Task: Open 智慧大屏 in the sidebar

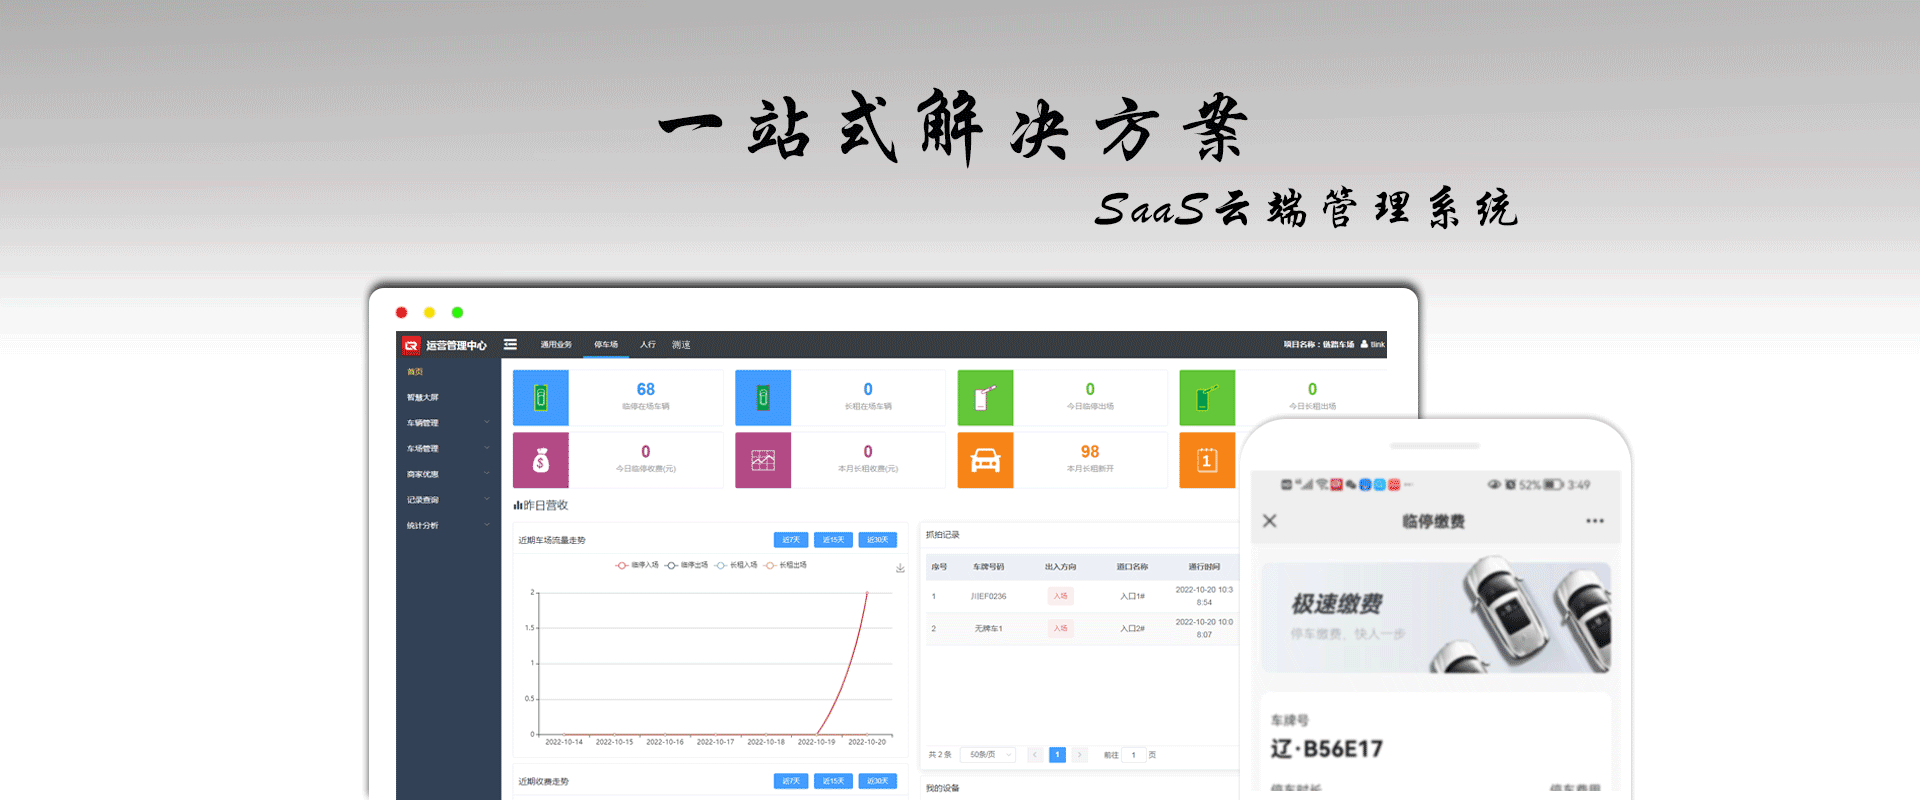Action: tap(423, 397)
